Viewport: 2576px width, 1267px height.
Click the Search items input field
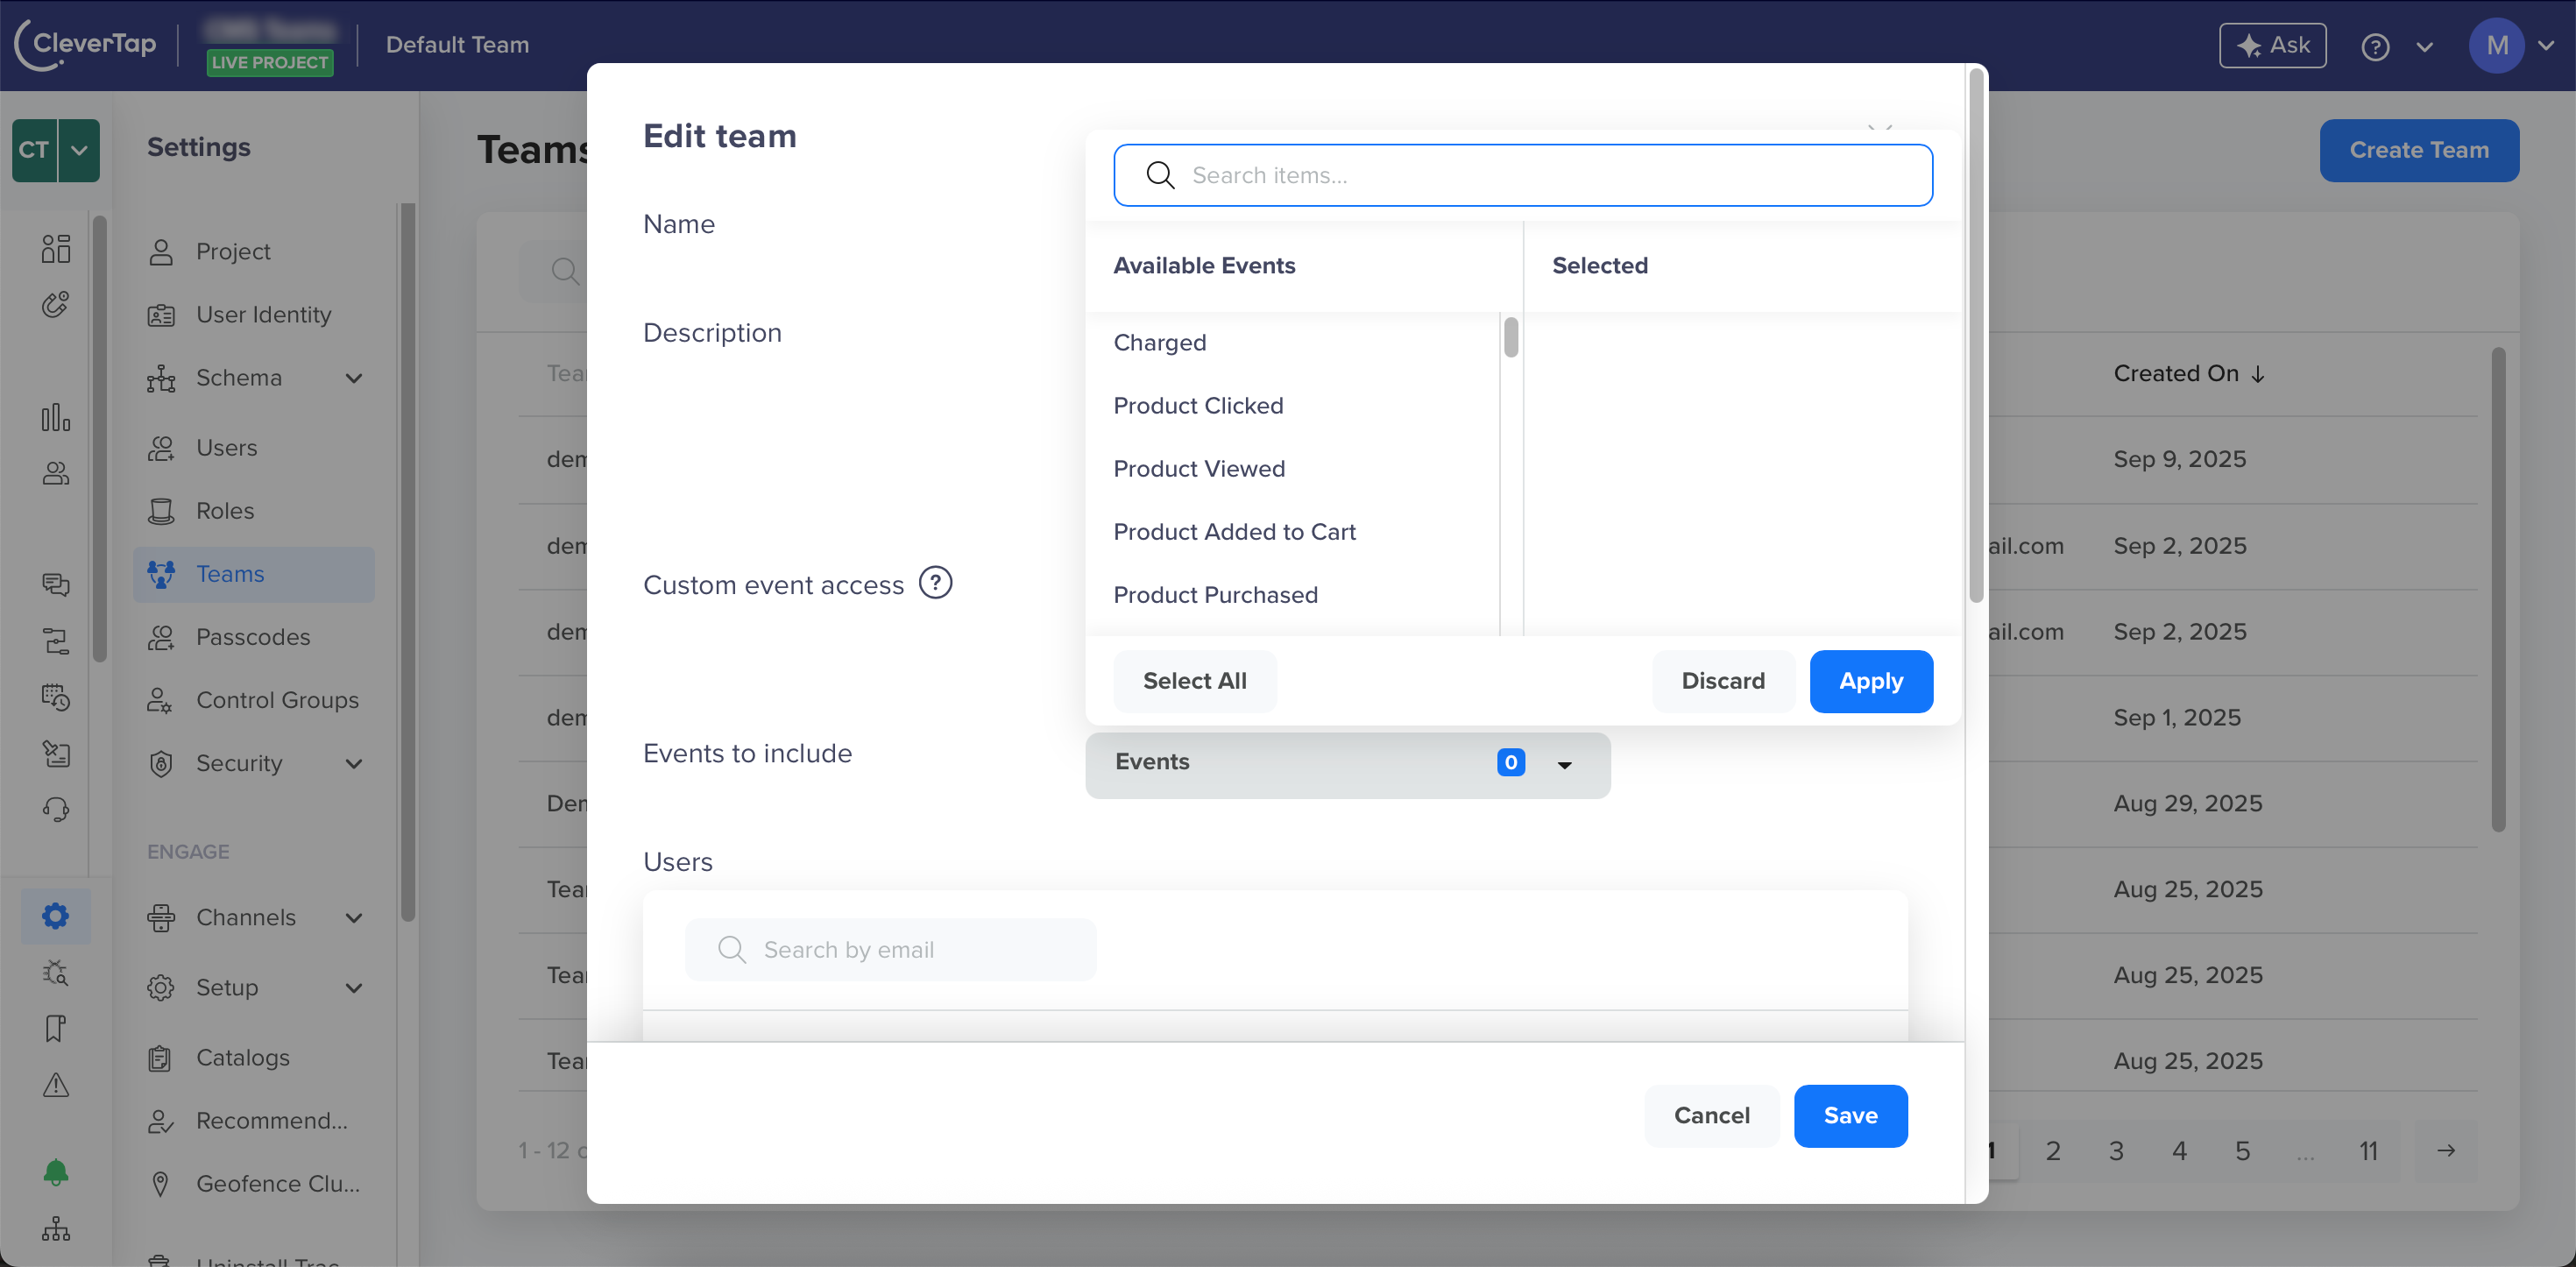[x=1522, y=175]
